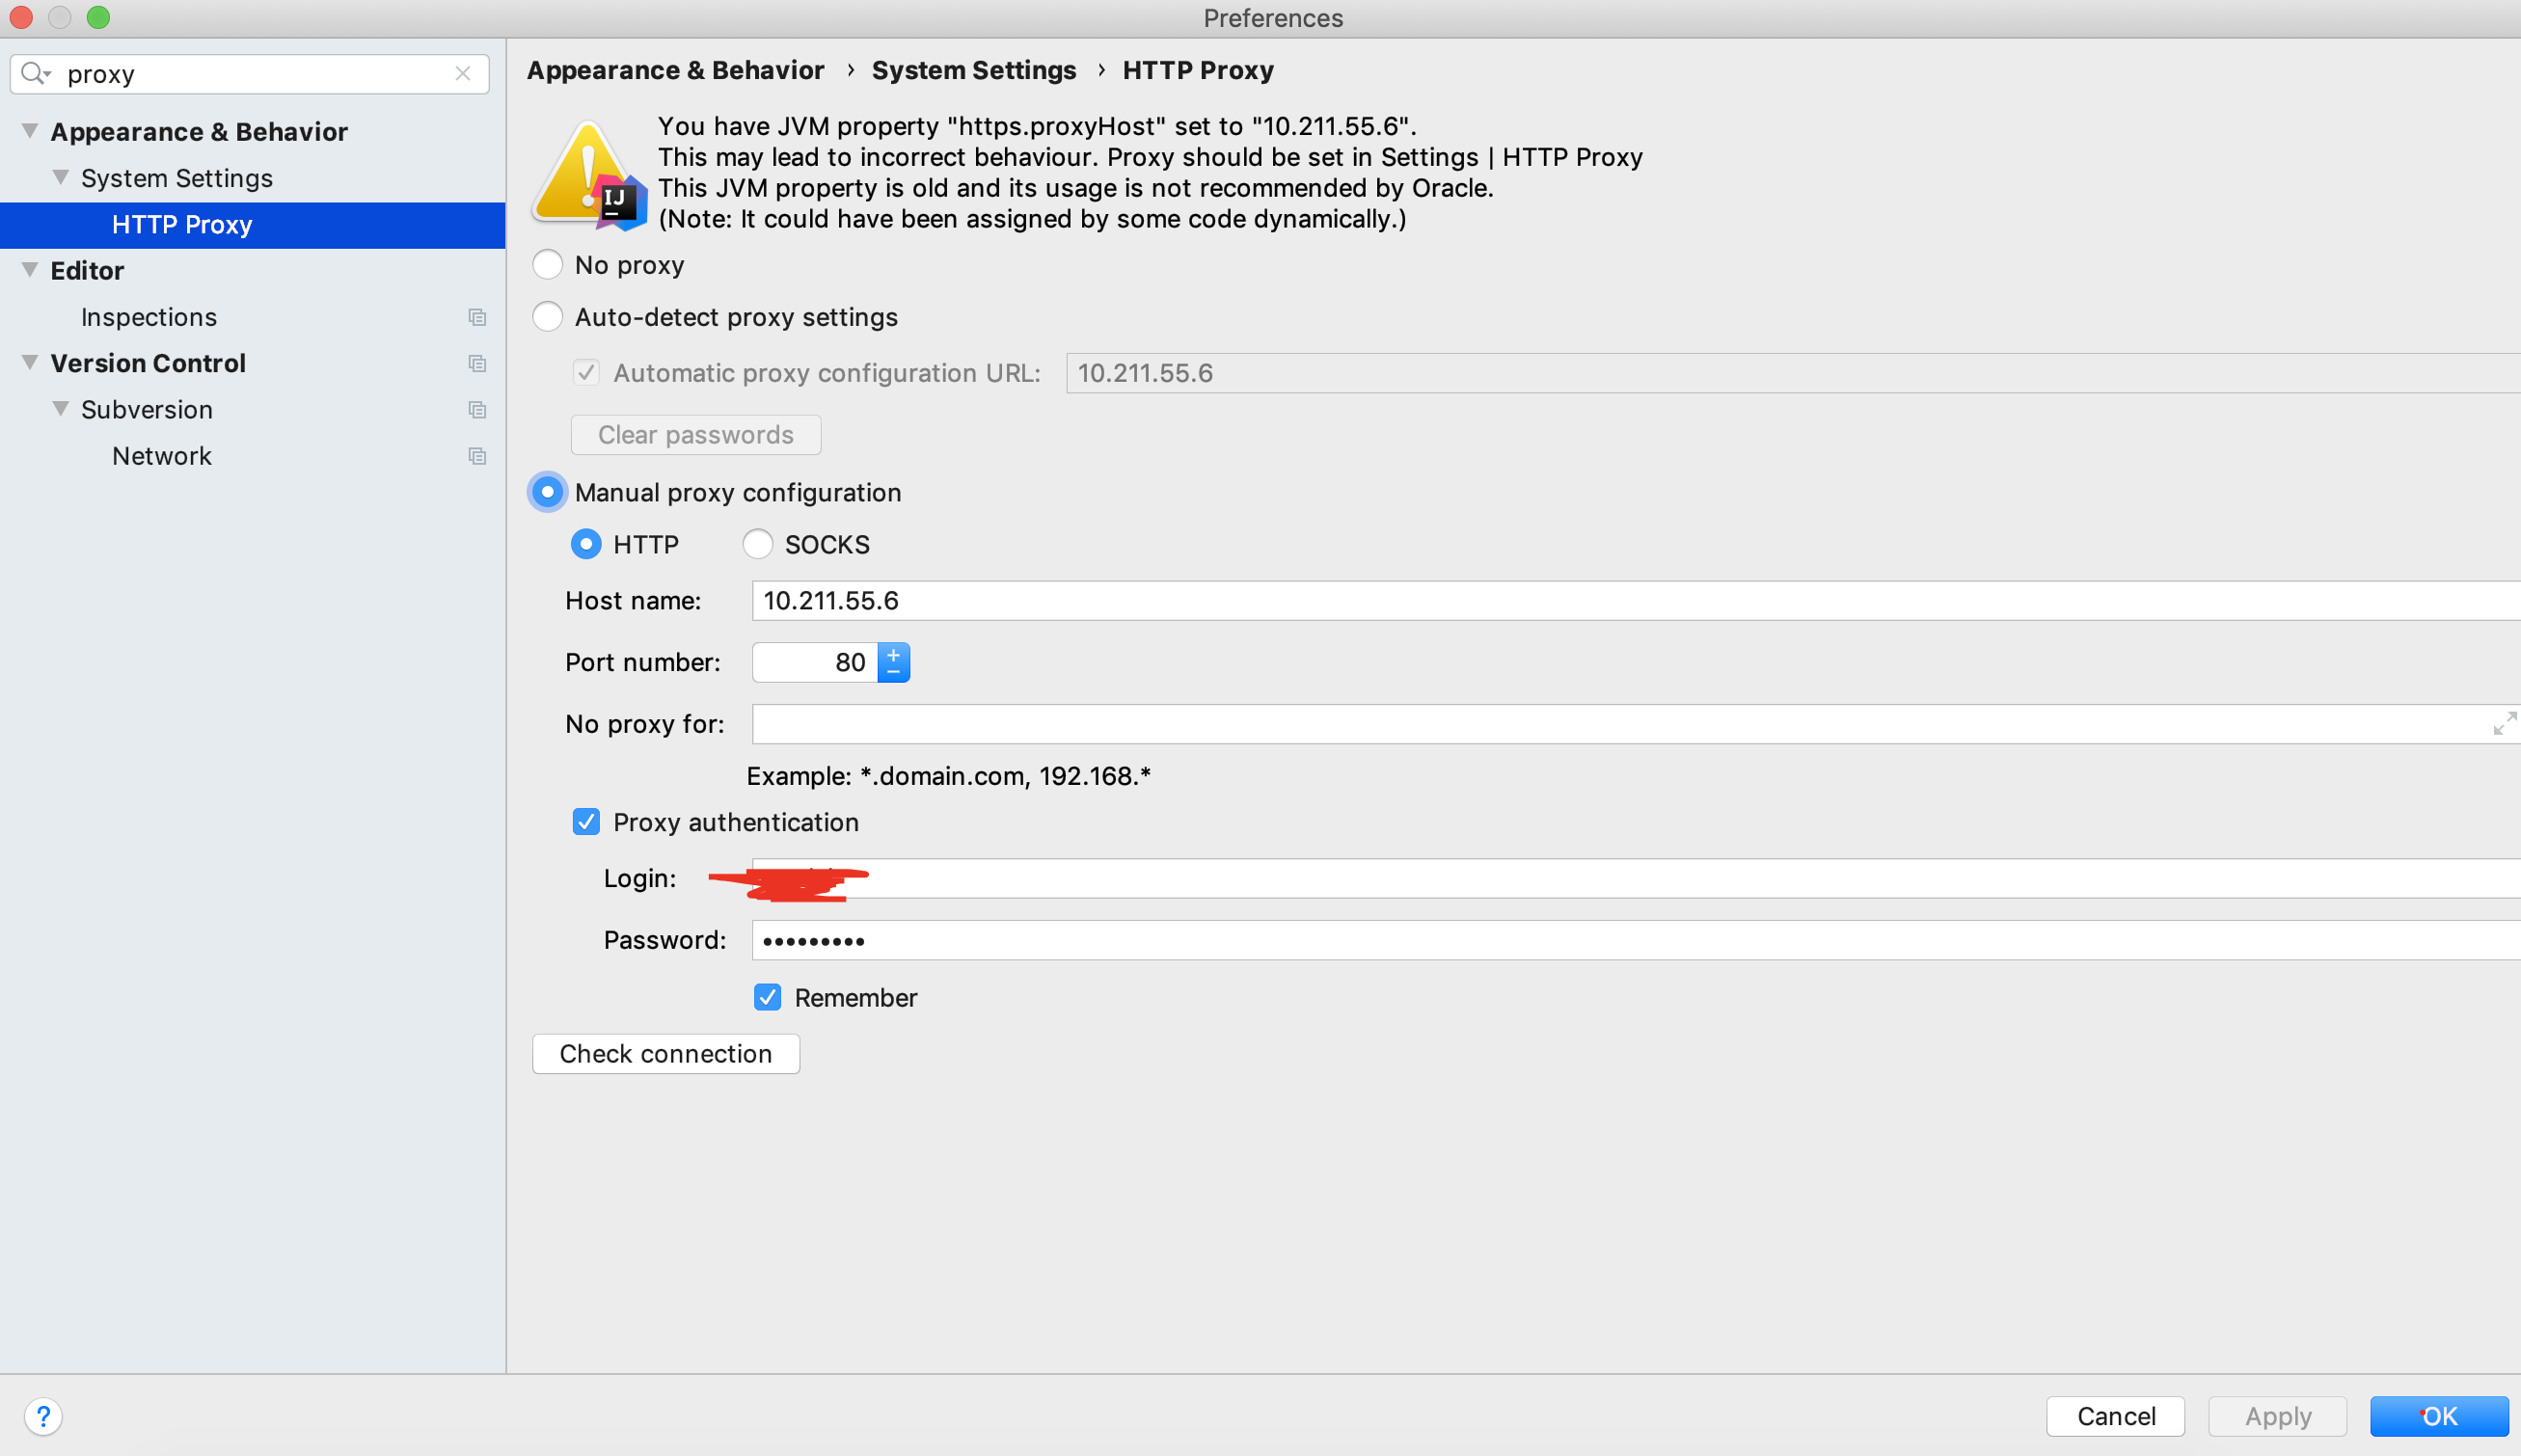Toggle the Remember password checkbox
The image size is (2521, 1456).
click(x=767, y=997)
